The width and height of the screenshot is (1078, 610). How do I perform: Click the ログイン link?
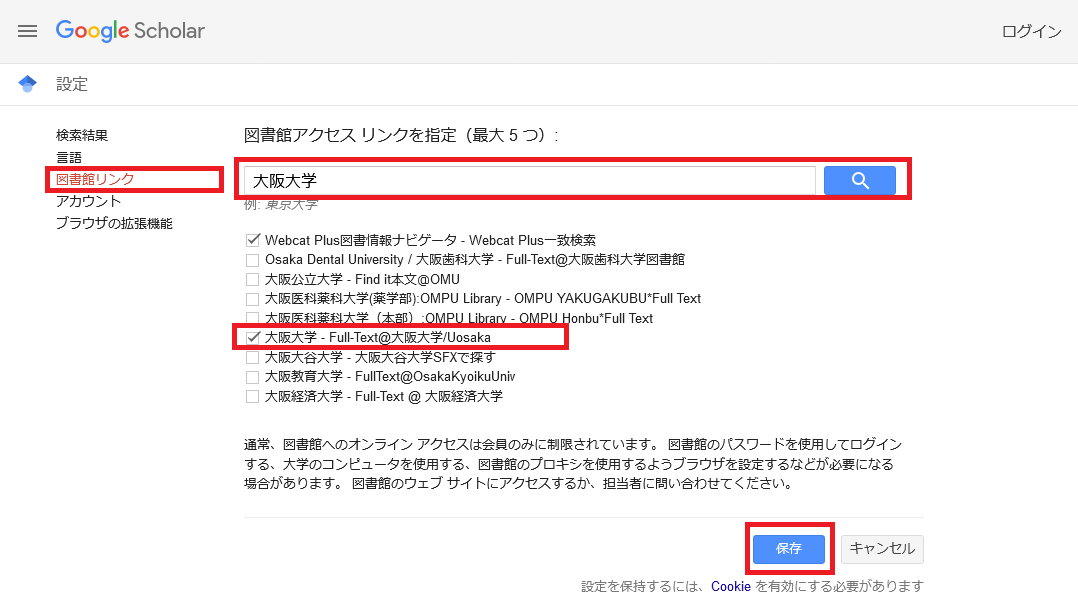[1031, 31]
